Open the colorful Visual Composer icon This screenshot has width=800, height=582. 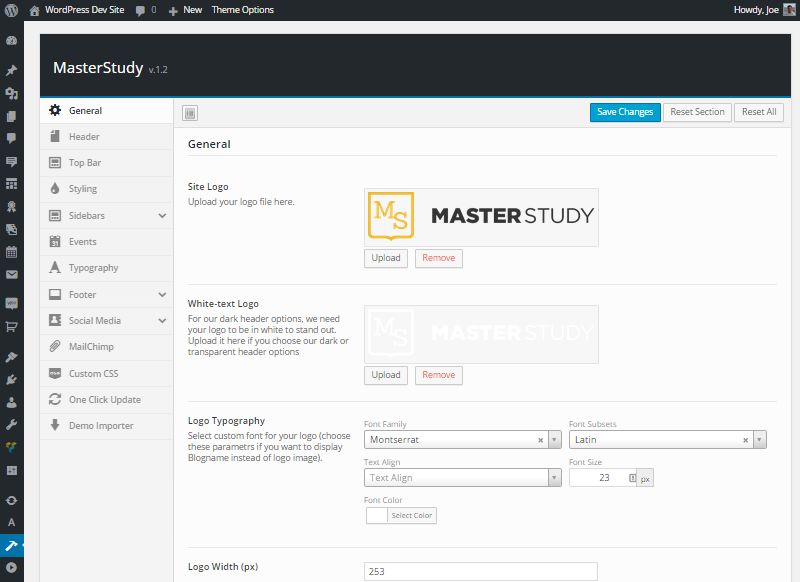(11, 447)
